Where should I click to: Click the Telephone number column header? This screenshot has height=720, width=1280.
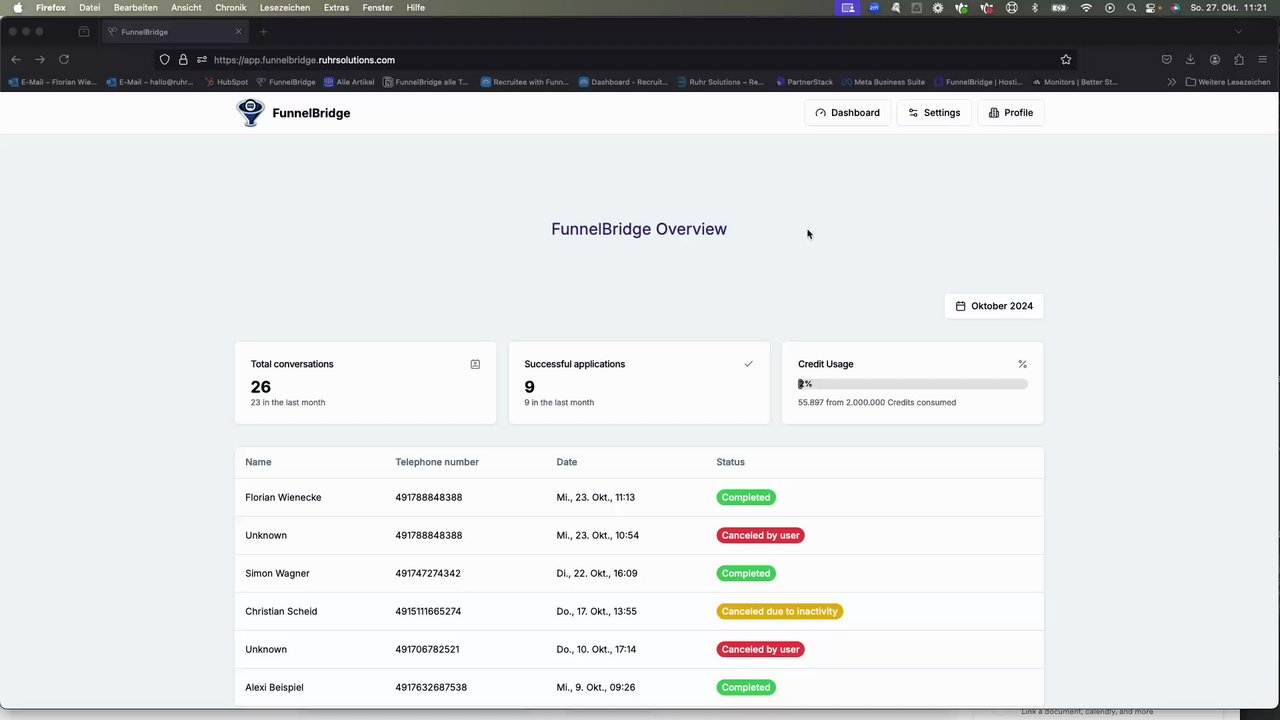(x=437, y=462)
